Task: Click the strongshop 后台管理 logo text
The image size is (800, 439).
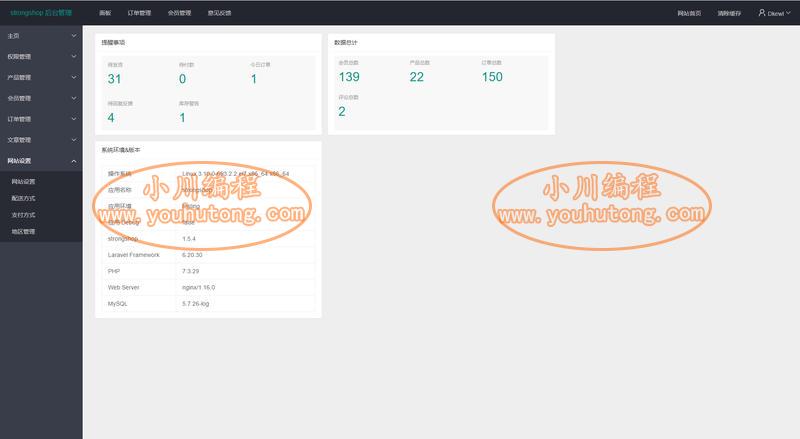Action: [41, 12]
